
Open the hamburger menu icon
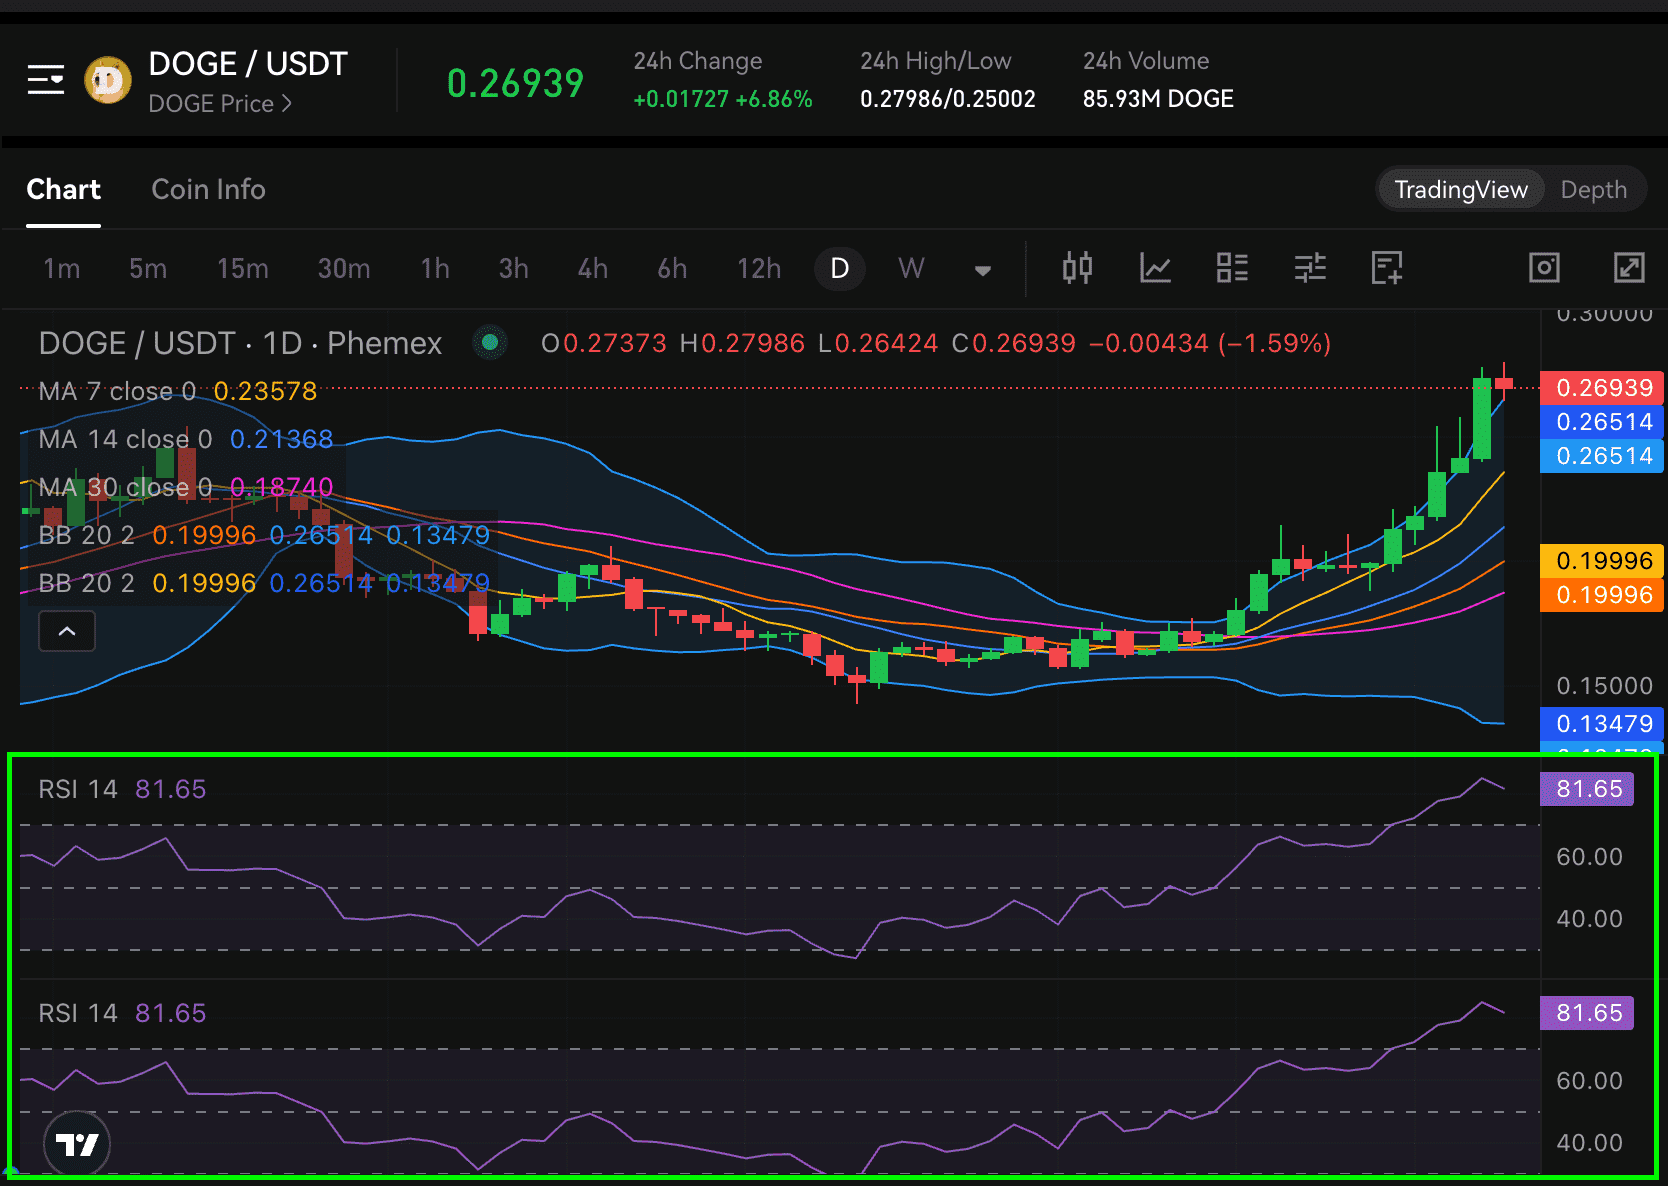(x=46, y=80)
